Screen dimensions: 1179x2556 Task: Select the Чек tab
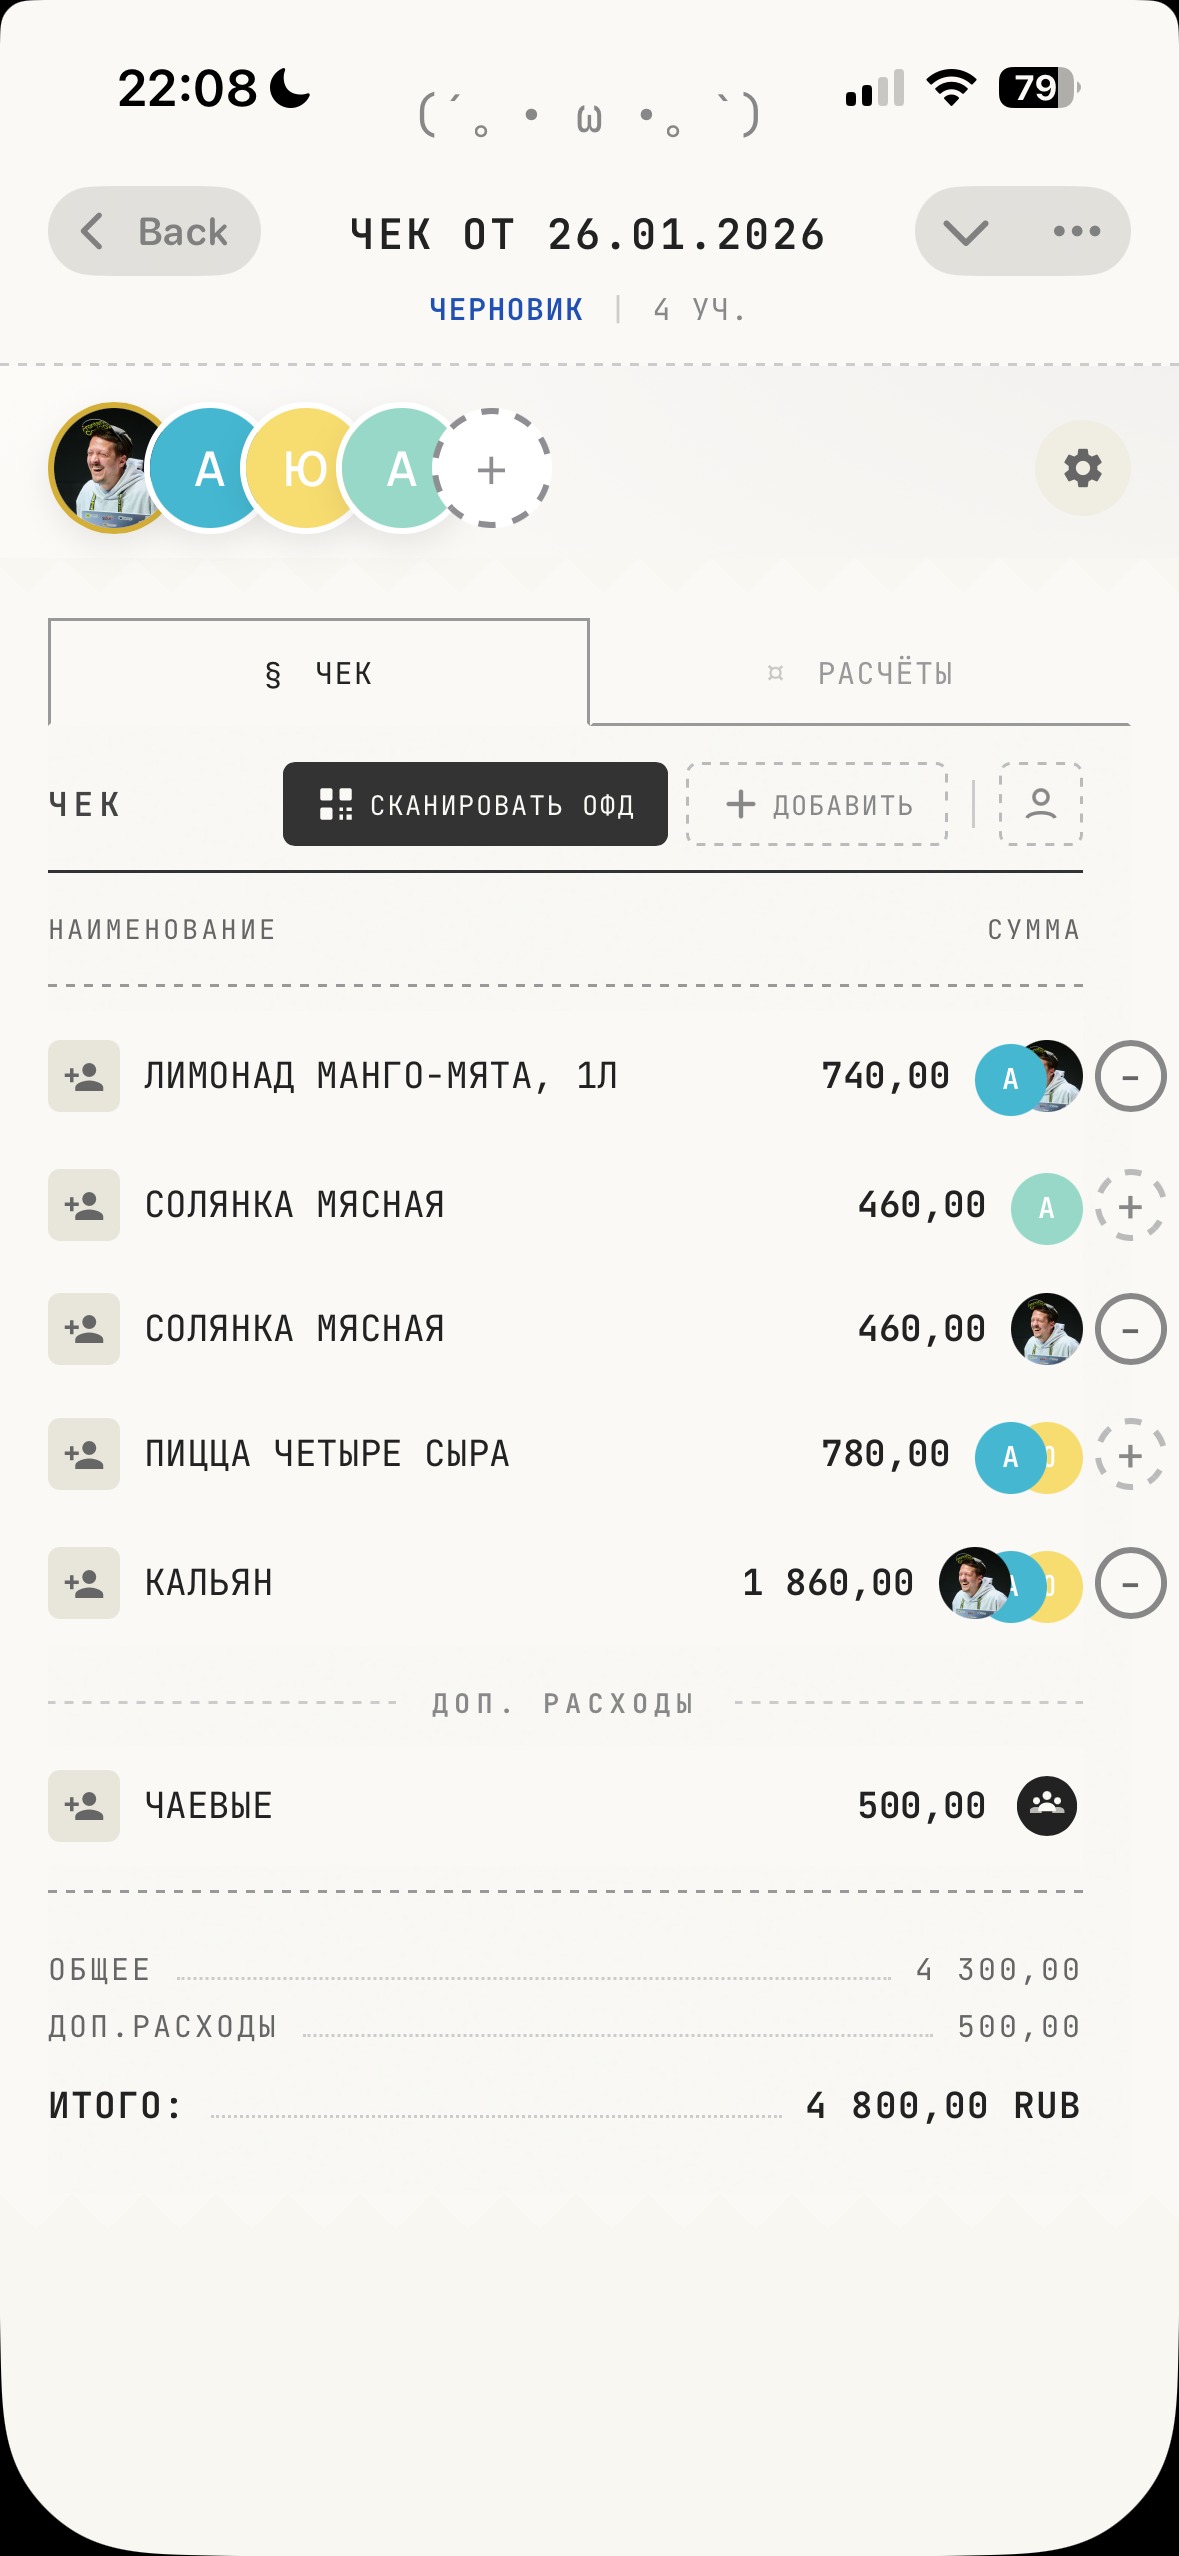coord(318,673)
